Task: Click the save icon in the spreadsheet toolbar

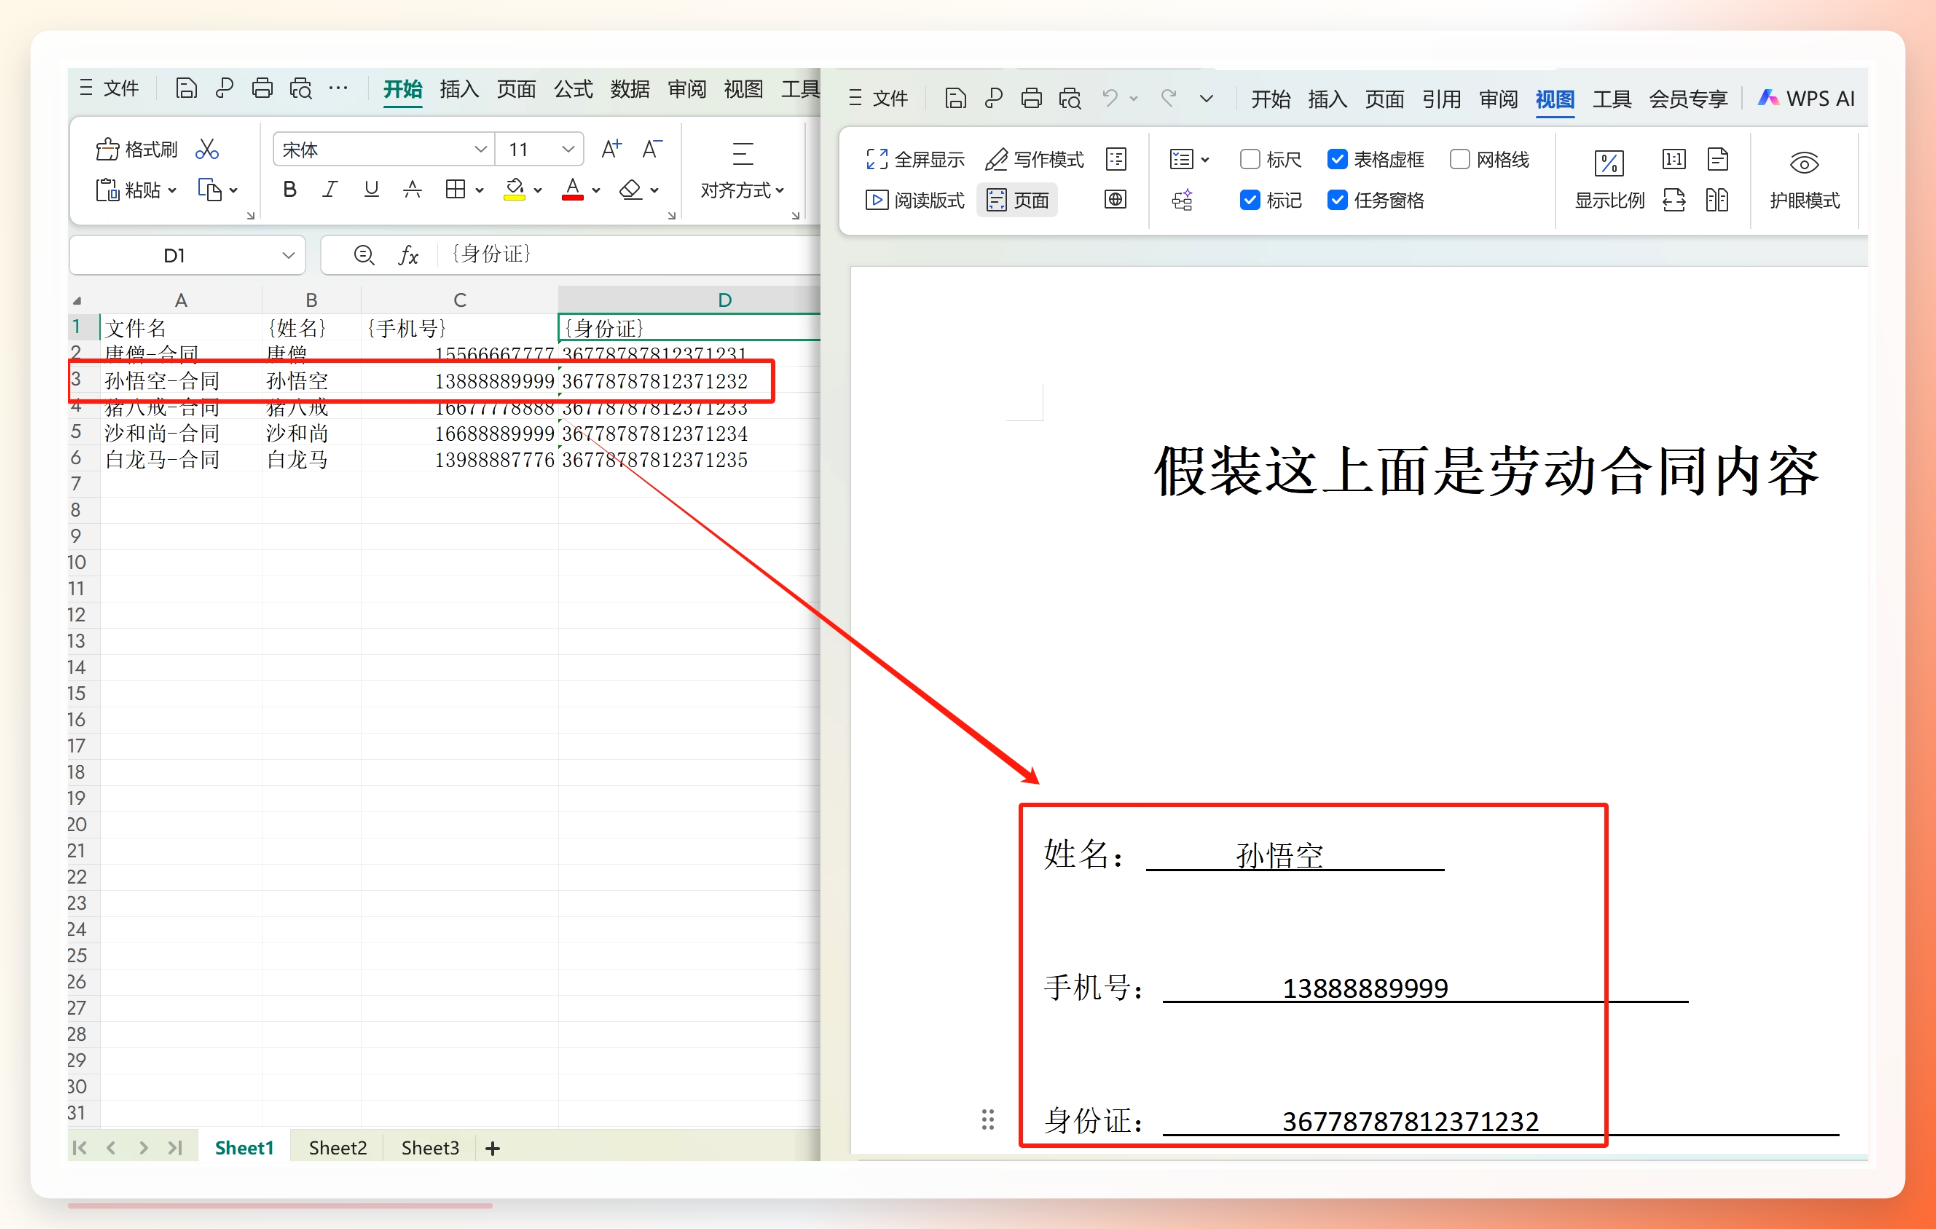Action: pos(186,88)
